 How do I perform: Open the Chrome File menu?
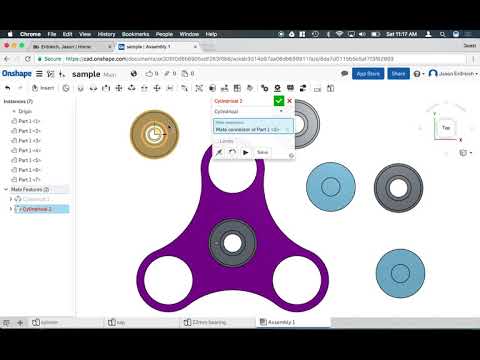[52, 34]
